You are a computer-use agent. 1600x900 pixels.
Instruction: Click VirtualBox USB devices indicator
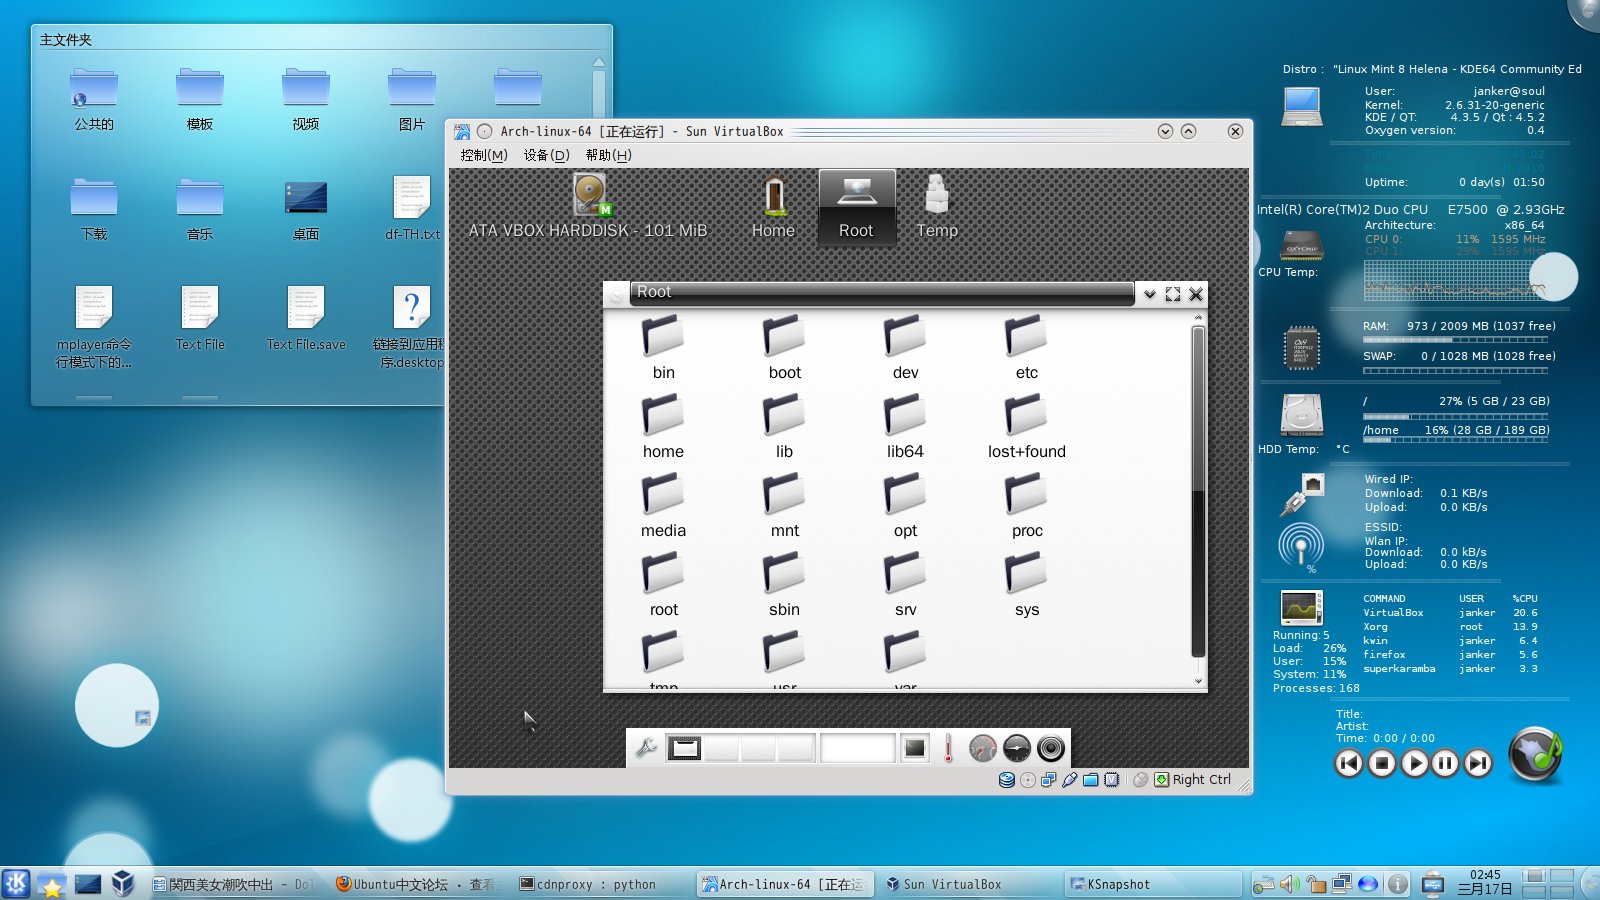1070,780
